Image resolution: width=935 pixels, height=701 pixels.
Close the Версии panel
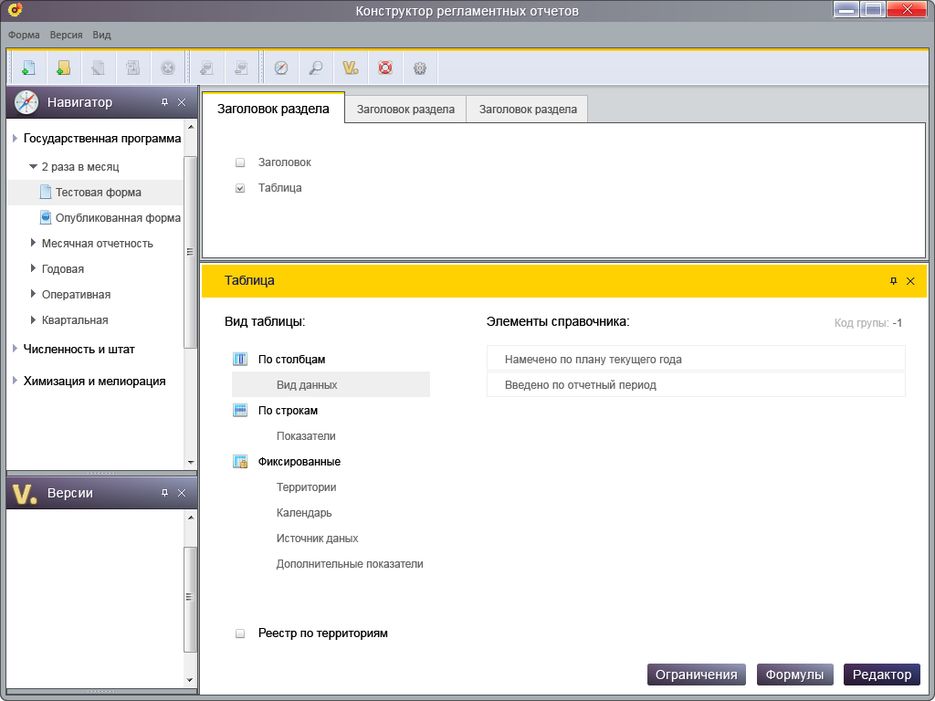pyautogui.click(x=181, y=492)
